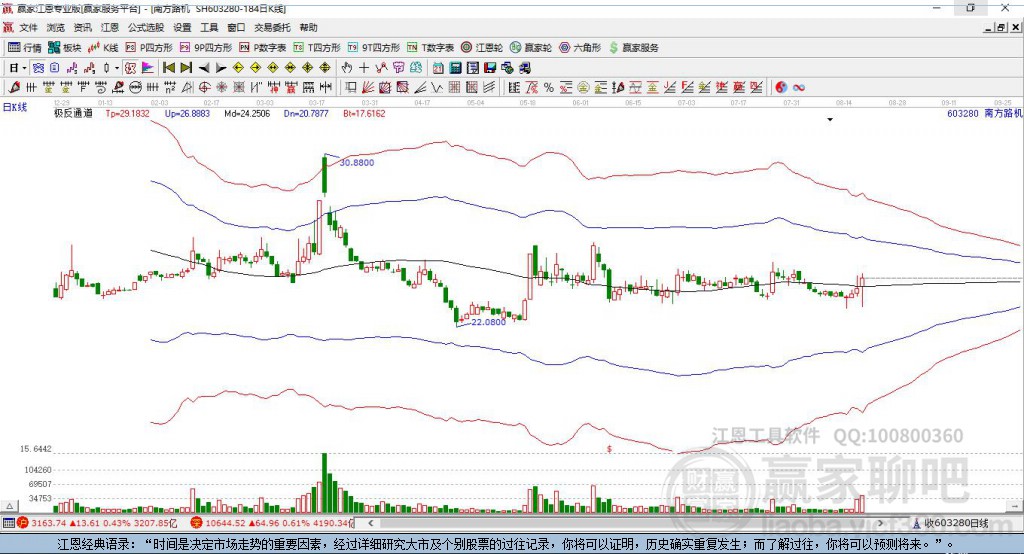Open the 文件 menu
1024x554 pixels.
click(28, 27)
